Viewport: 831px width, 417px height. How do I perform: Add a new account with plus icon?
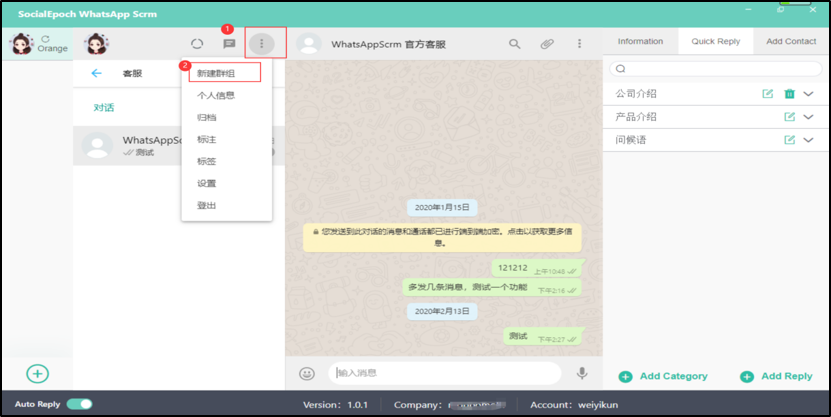pos(38,374)
